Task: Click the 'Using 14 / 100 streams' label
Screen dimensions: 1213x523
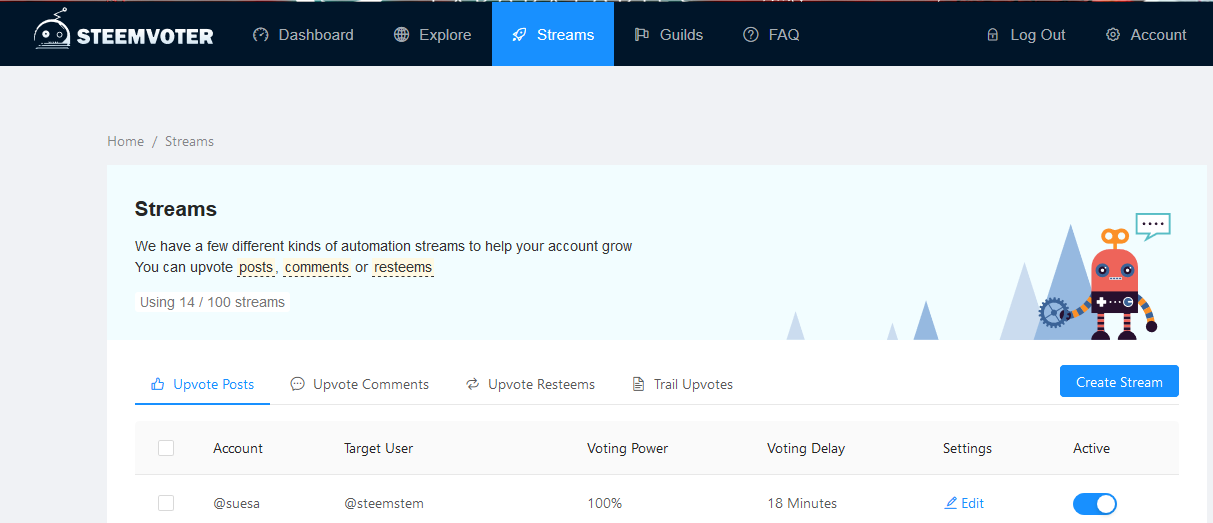Action: click(212, 302)
